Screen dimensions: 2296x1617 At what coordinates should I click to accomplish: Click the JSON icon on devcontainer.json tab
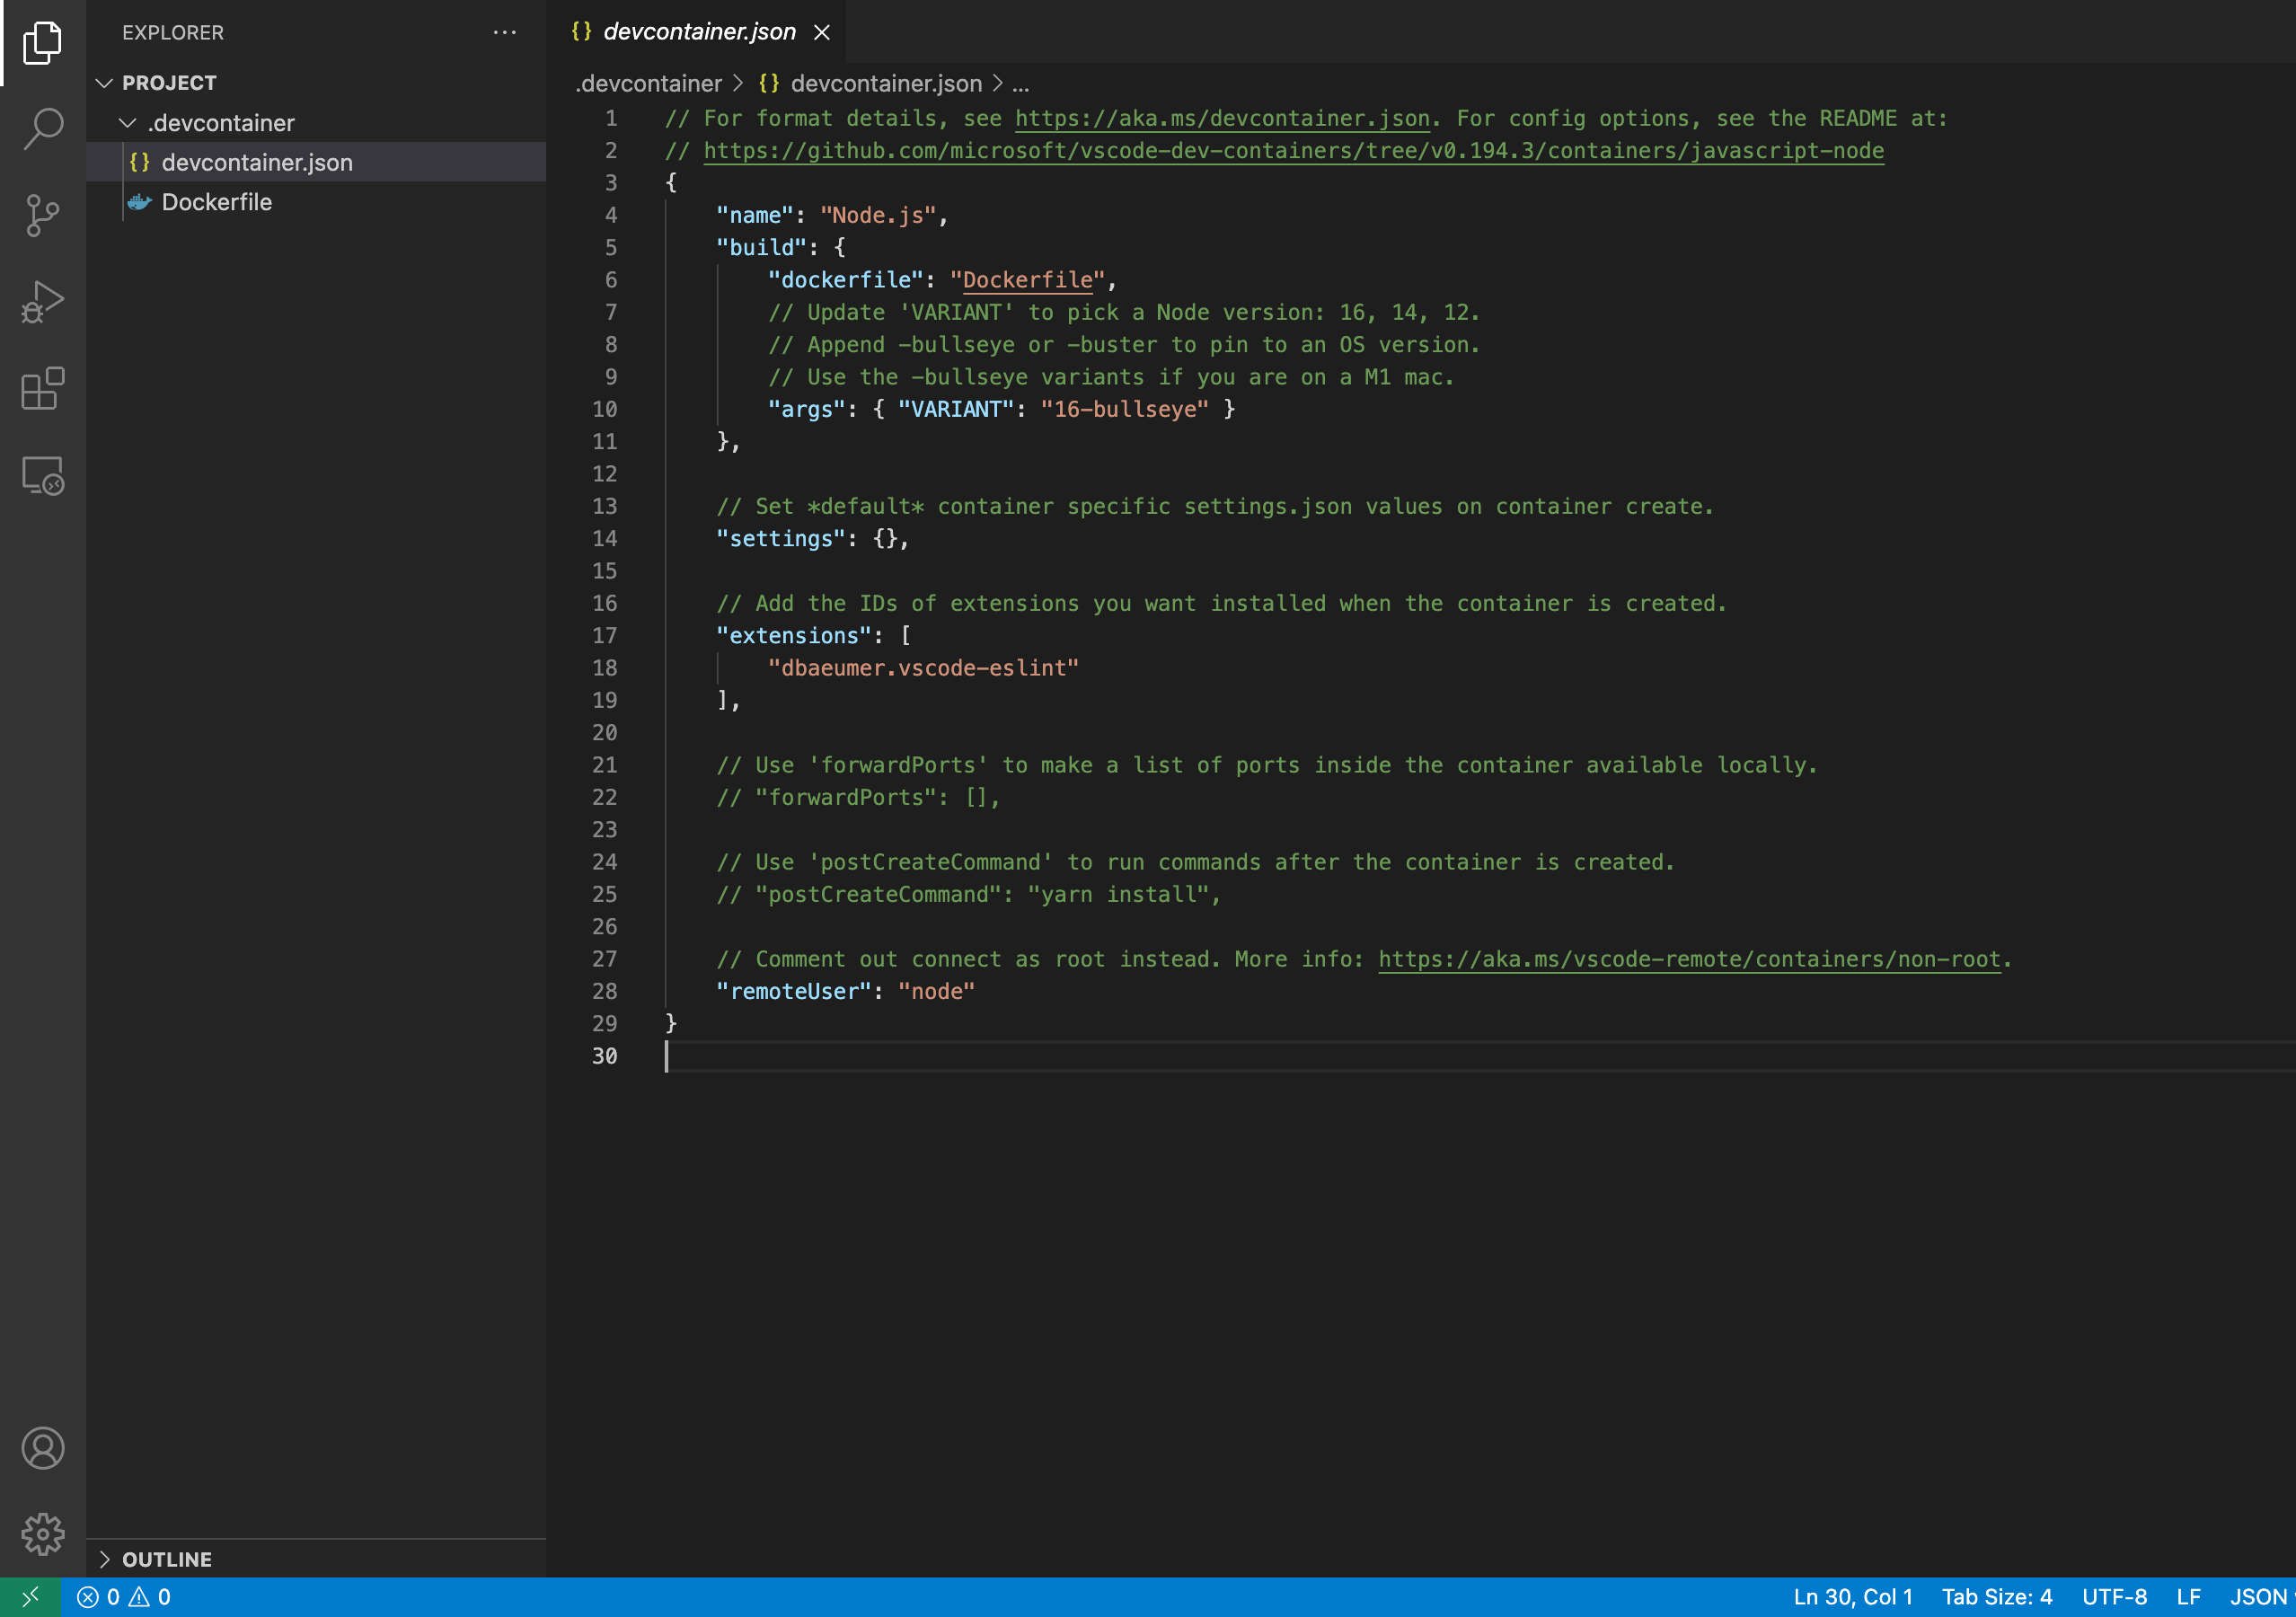click(581, 31)
